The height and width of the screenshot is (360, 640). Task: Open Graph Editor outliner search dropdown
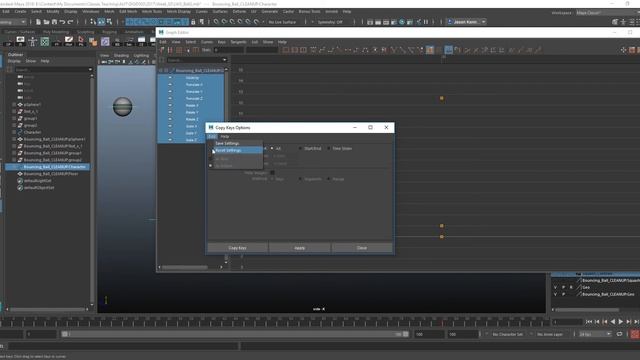224,60
